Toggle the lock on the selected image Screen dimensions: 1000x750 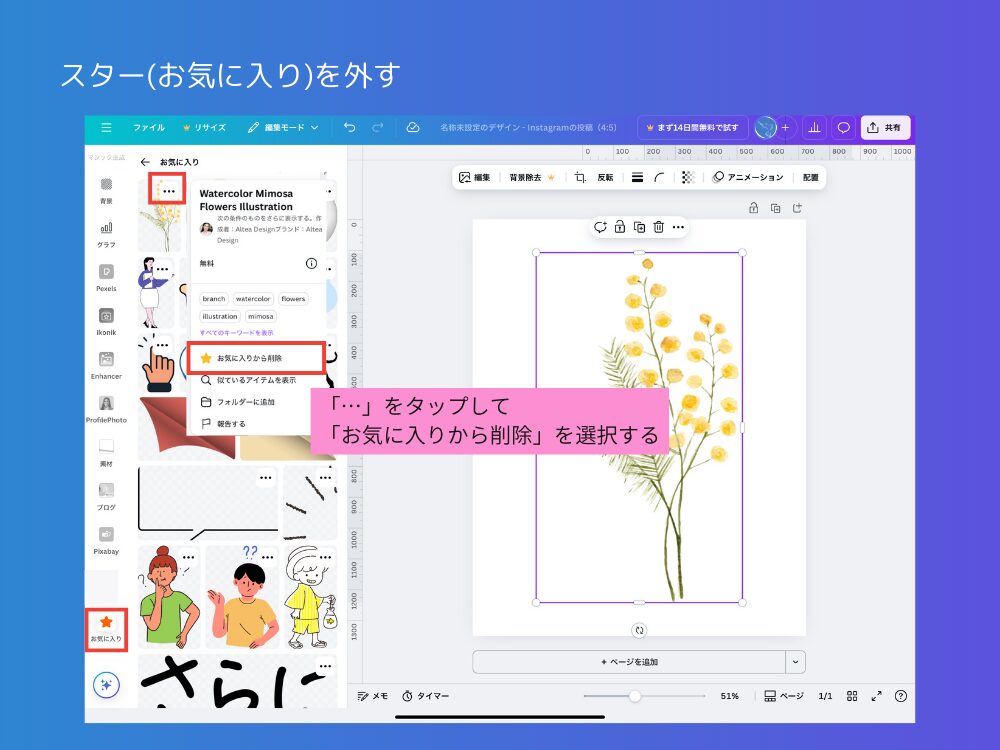point(618,227)
